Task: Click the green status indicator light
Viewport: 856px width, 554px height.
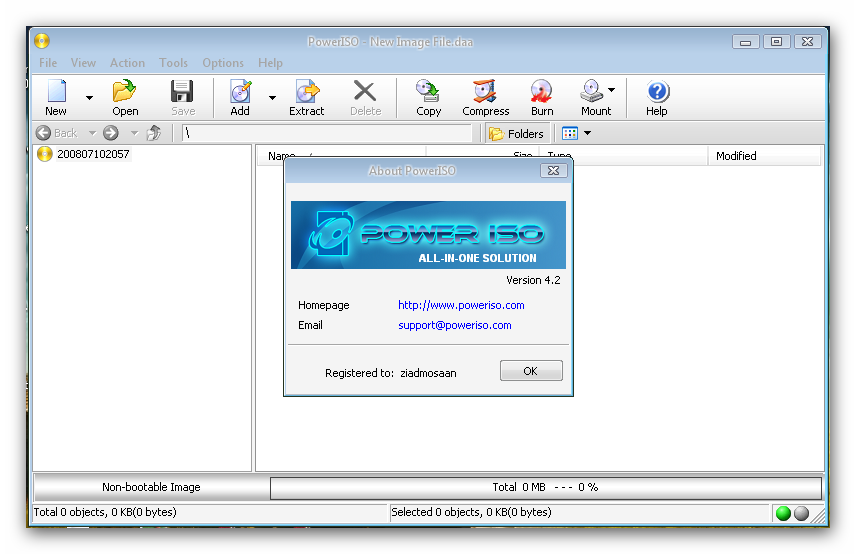Action: pos(783,513)
